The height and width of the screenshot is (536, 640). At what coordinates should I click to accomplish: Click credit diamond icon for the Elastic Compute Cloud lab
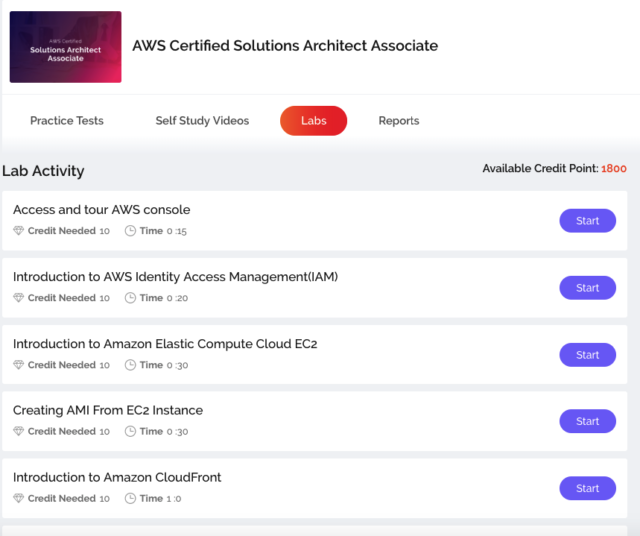(x=18, y=365)
